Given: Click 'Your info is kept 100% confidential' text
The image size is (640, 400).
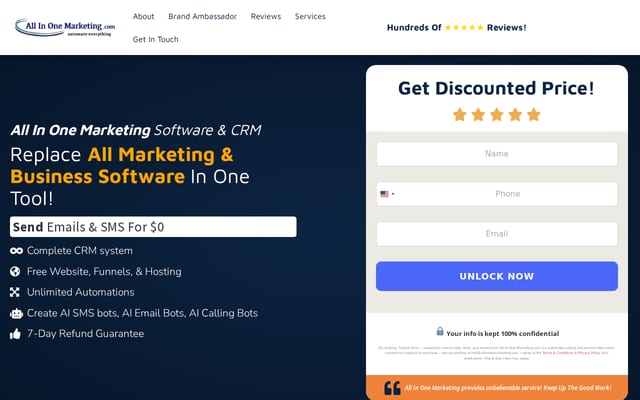Looking at the screenshot, I should pyautogui.click(x=502, y=333).
